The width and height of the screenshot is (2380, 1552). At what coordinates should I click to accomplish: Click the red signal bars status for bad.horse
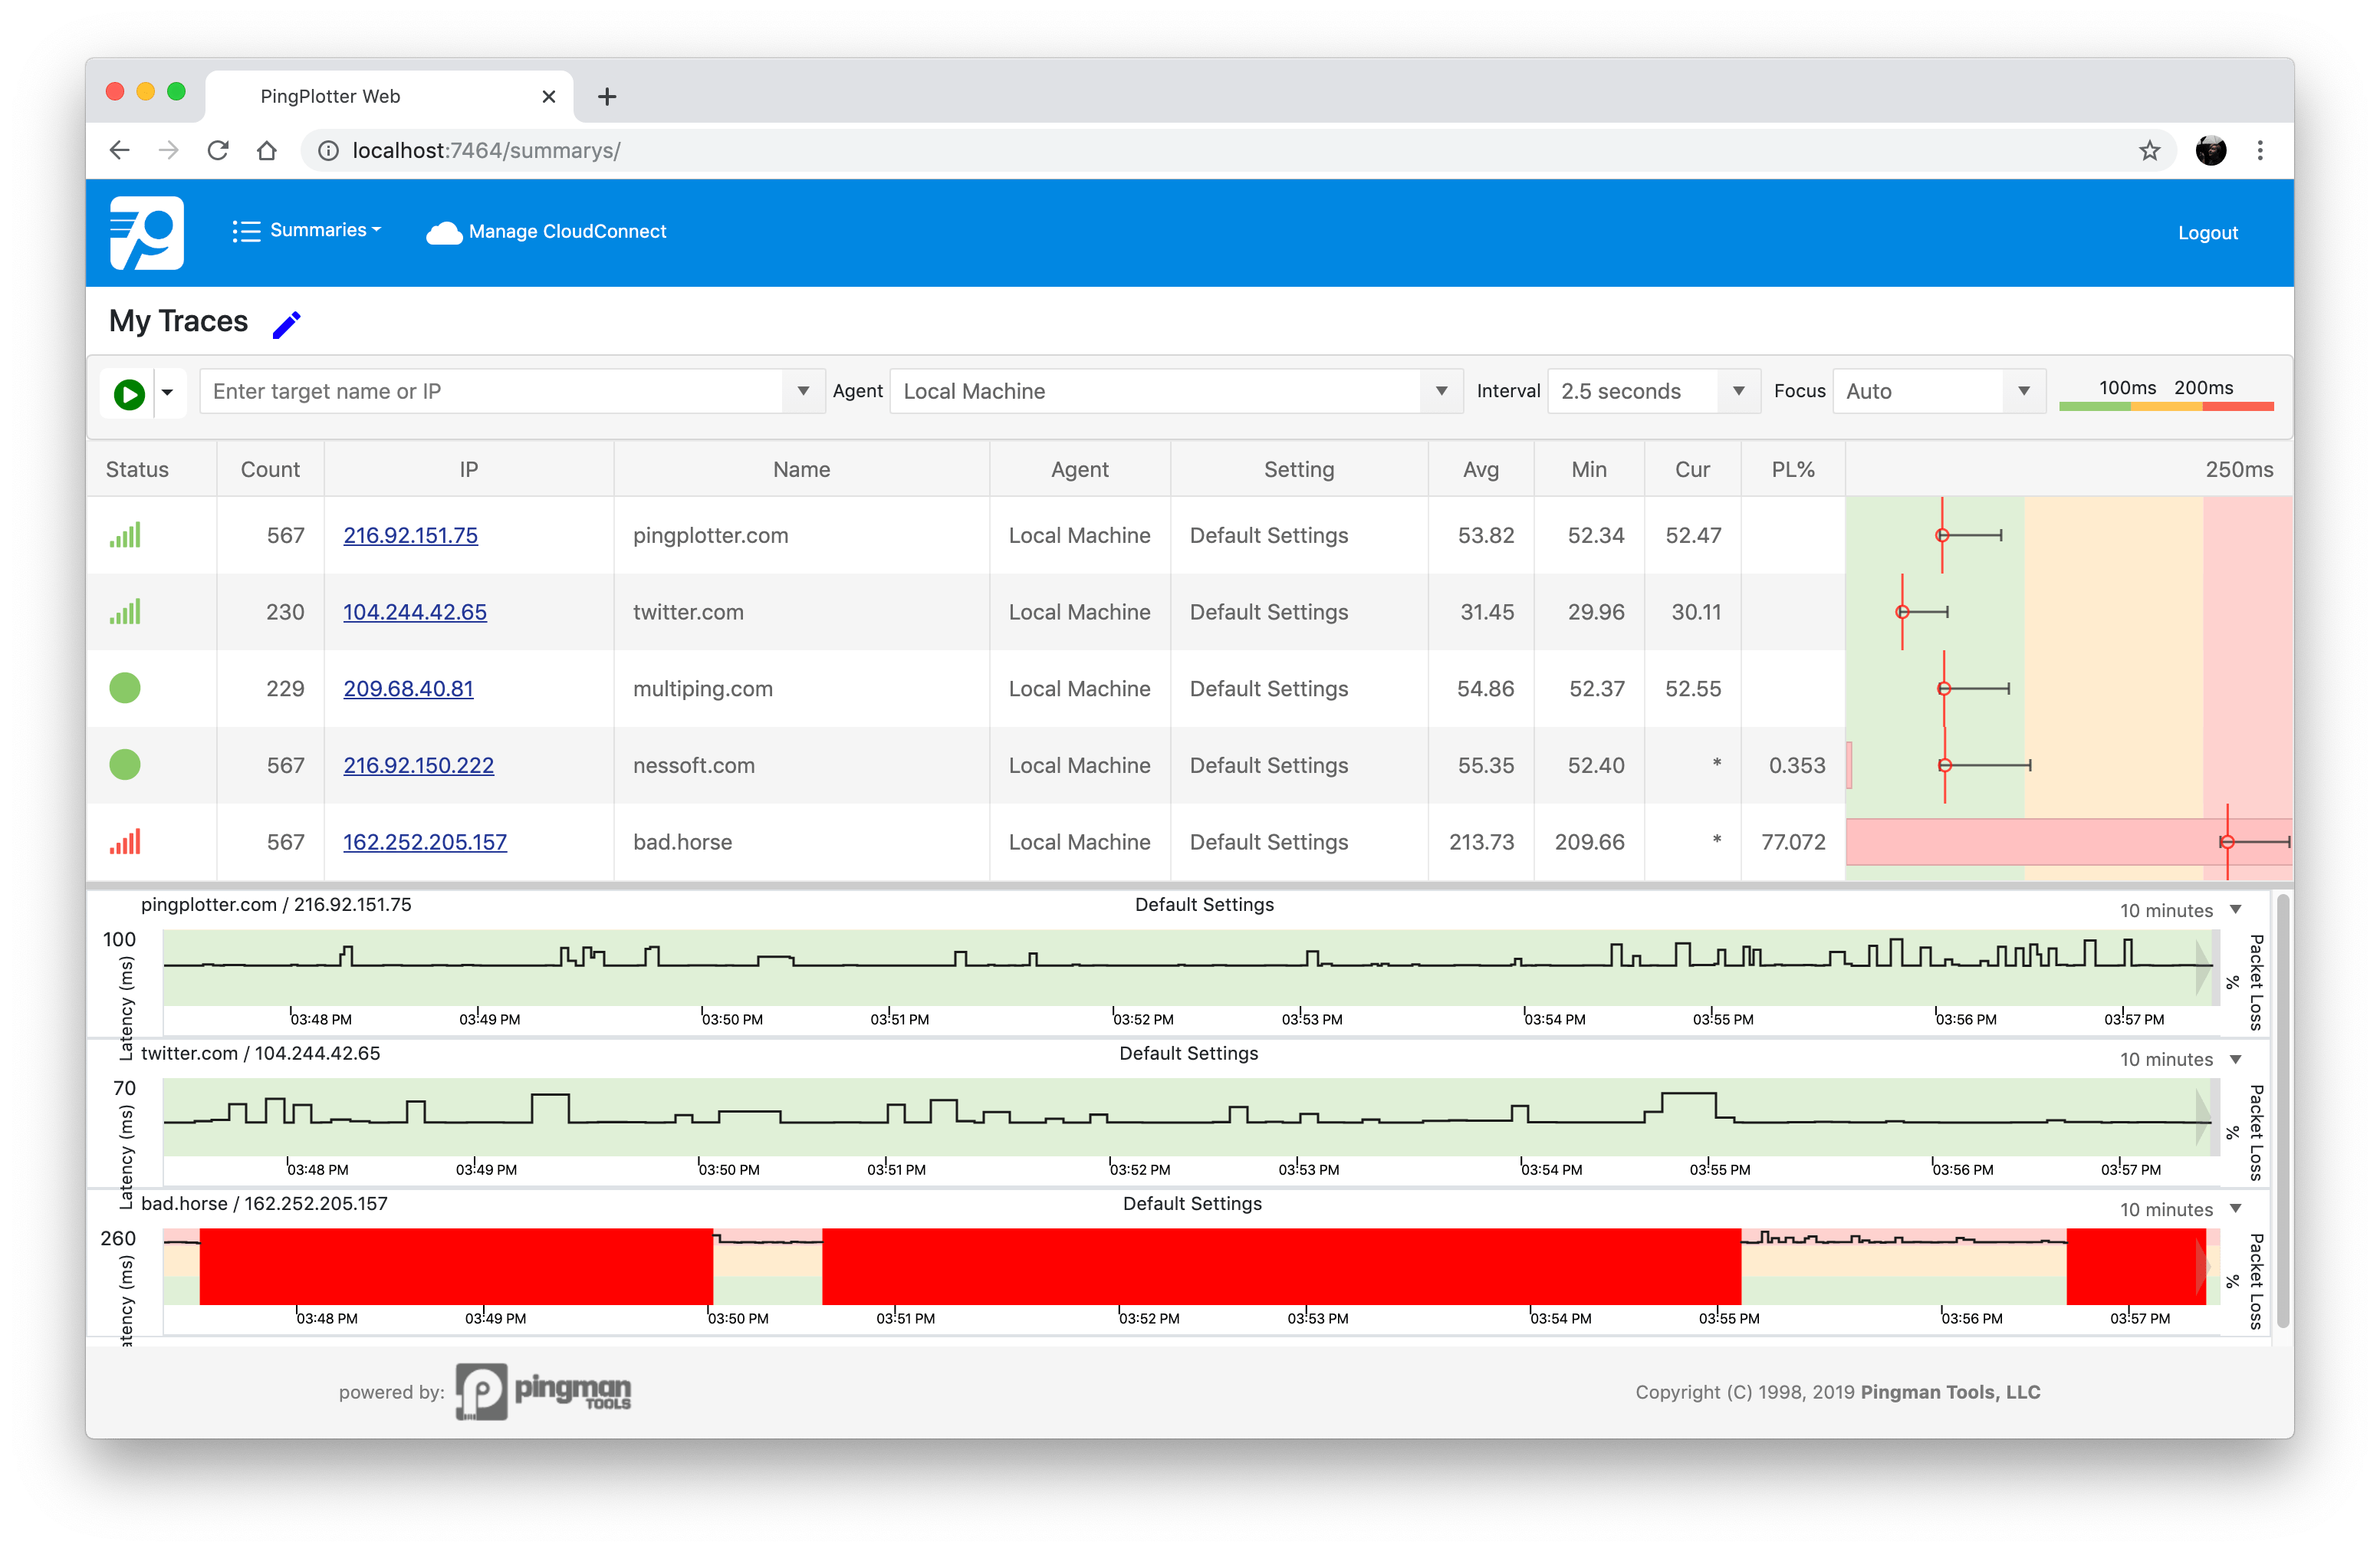(x=125, y=842)
